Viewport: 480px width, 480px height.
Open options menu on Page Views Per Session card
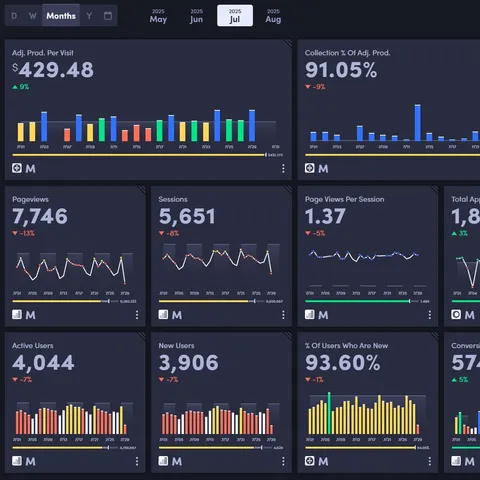430,315
